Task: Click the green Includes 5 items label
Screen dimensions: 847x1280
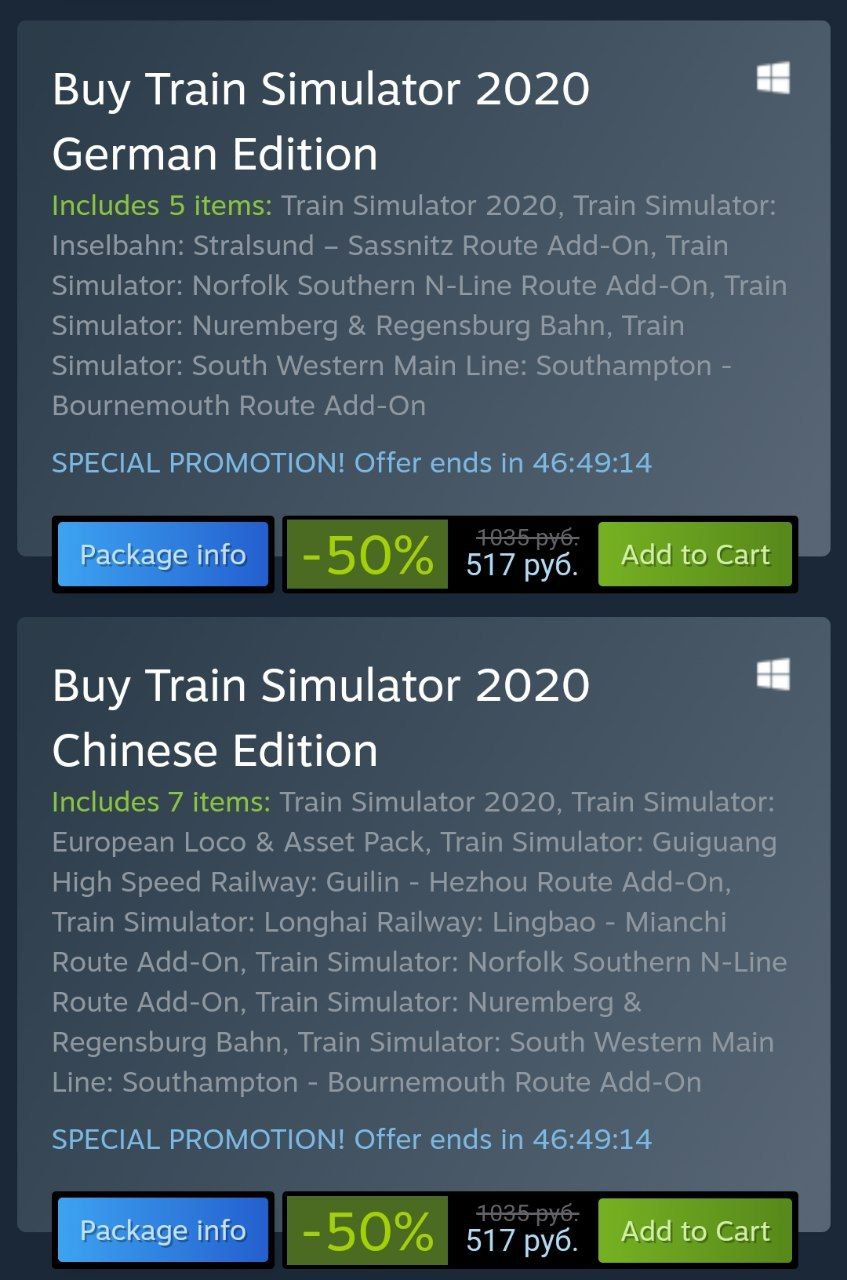Action: (x=162, y=206)
